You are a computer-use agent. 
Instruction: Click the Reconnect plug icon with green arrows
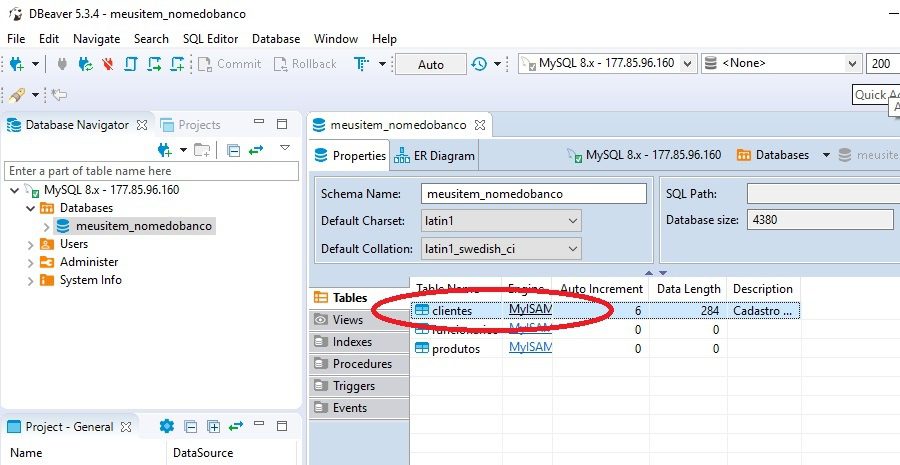(86, 64)
